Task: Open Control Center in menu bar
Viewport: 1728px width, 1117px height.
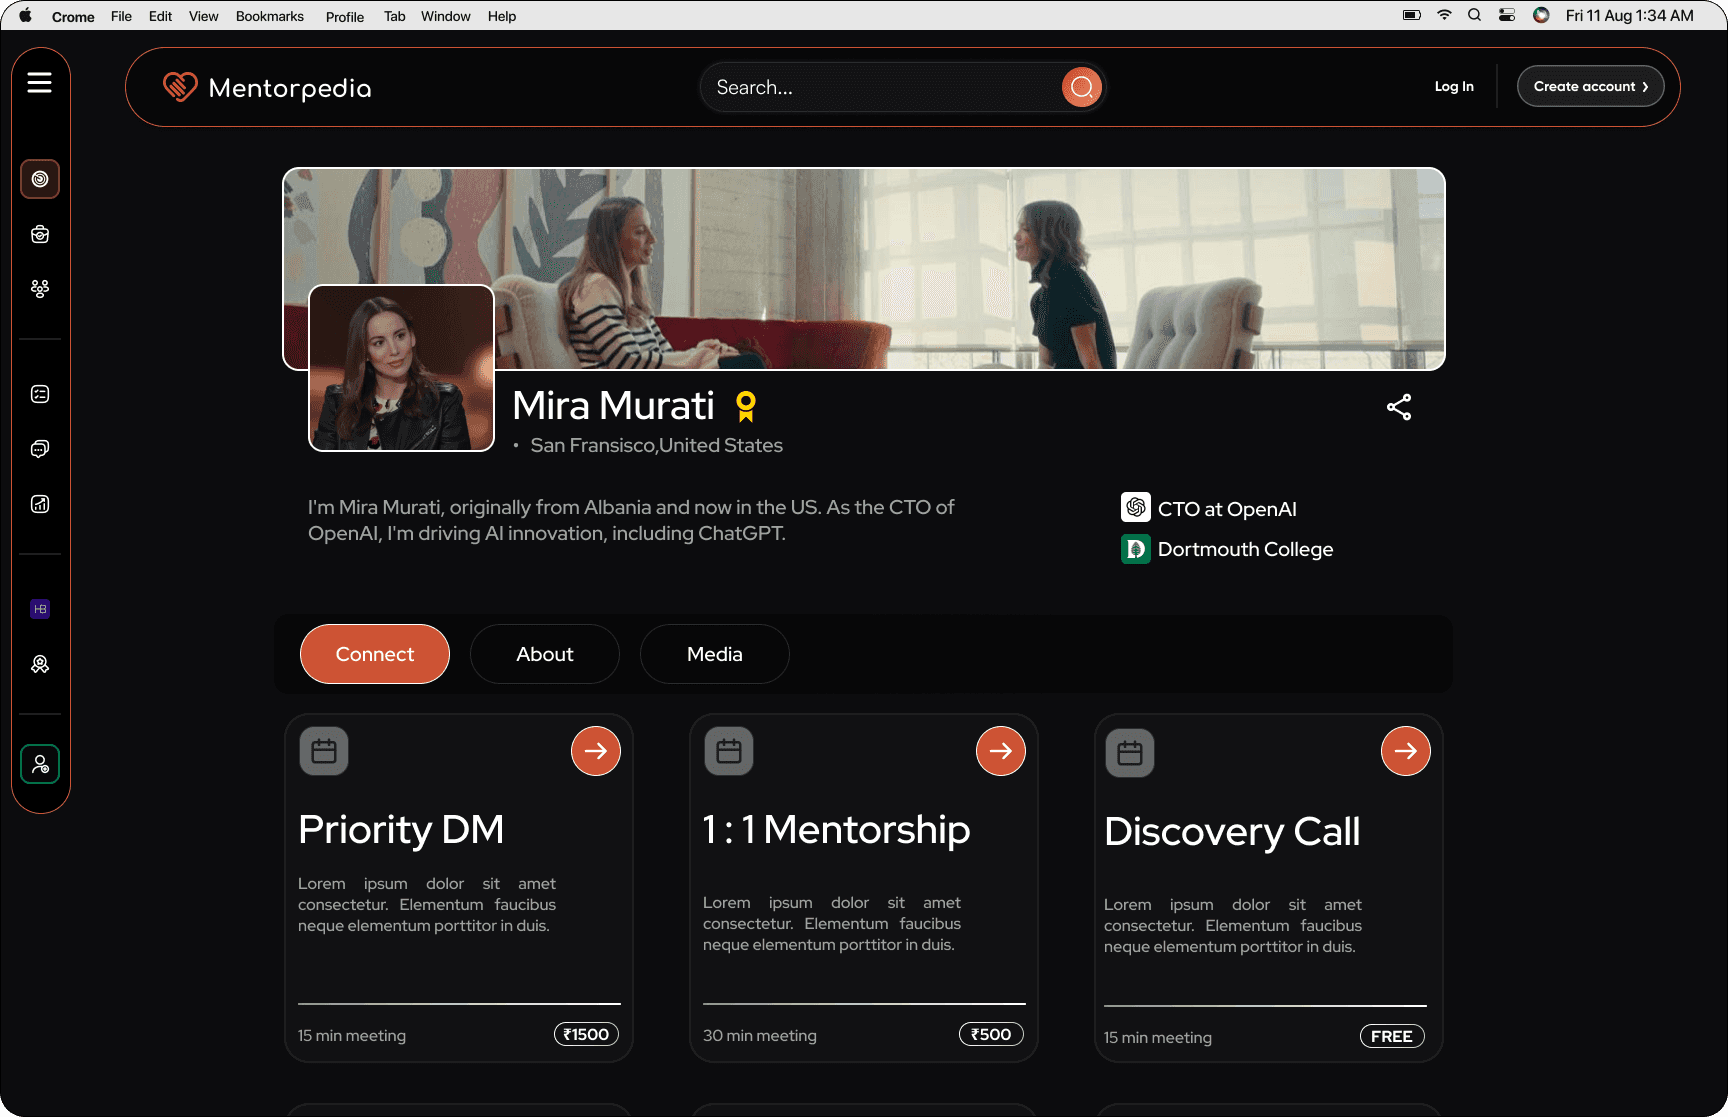Action: coord(1507,15)
